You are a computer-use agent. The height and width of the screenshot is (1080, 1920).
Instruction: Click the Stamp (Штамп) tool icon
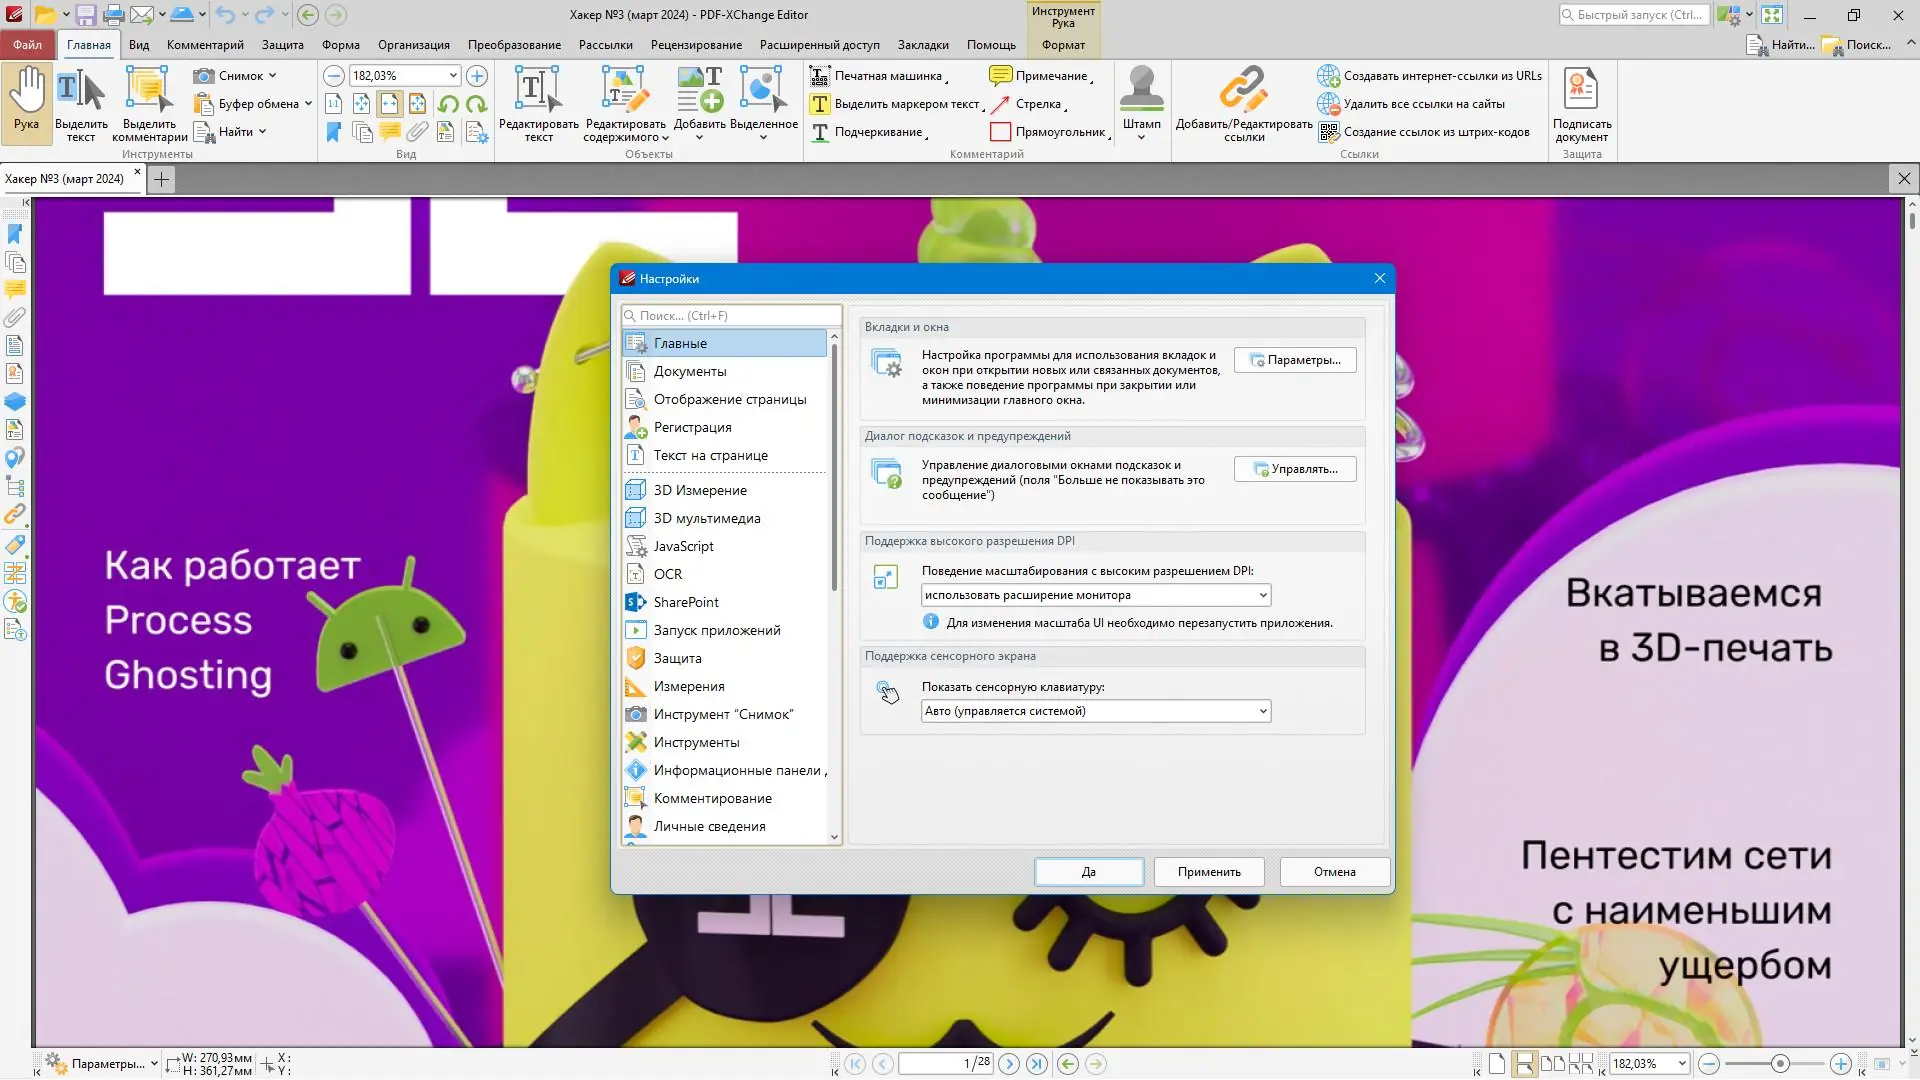1141,90
